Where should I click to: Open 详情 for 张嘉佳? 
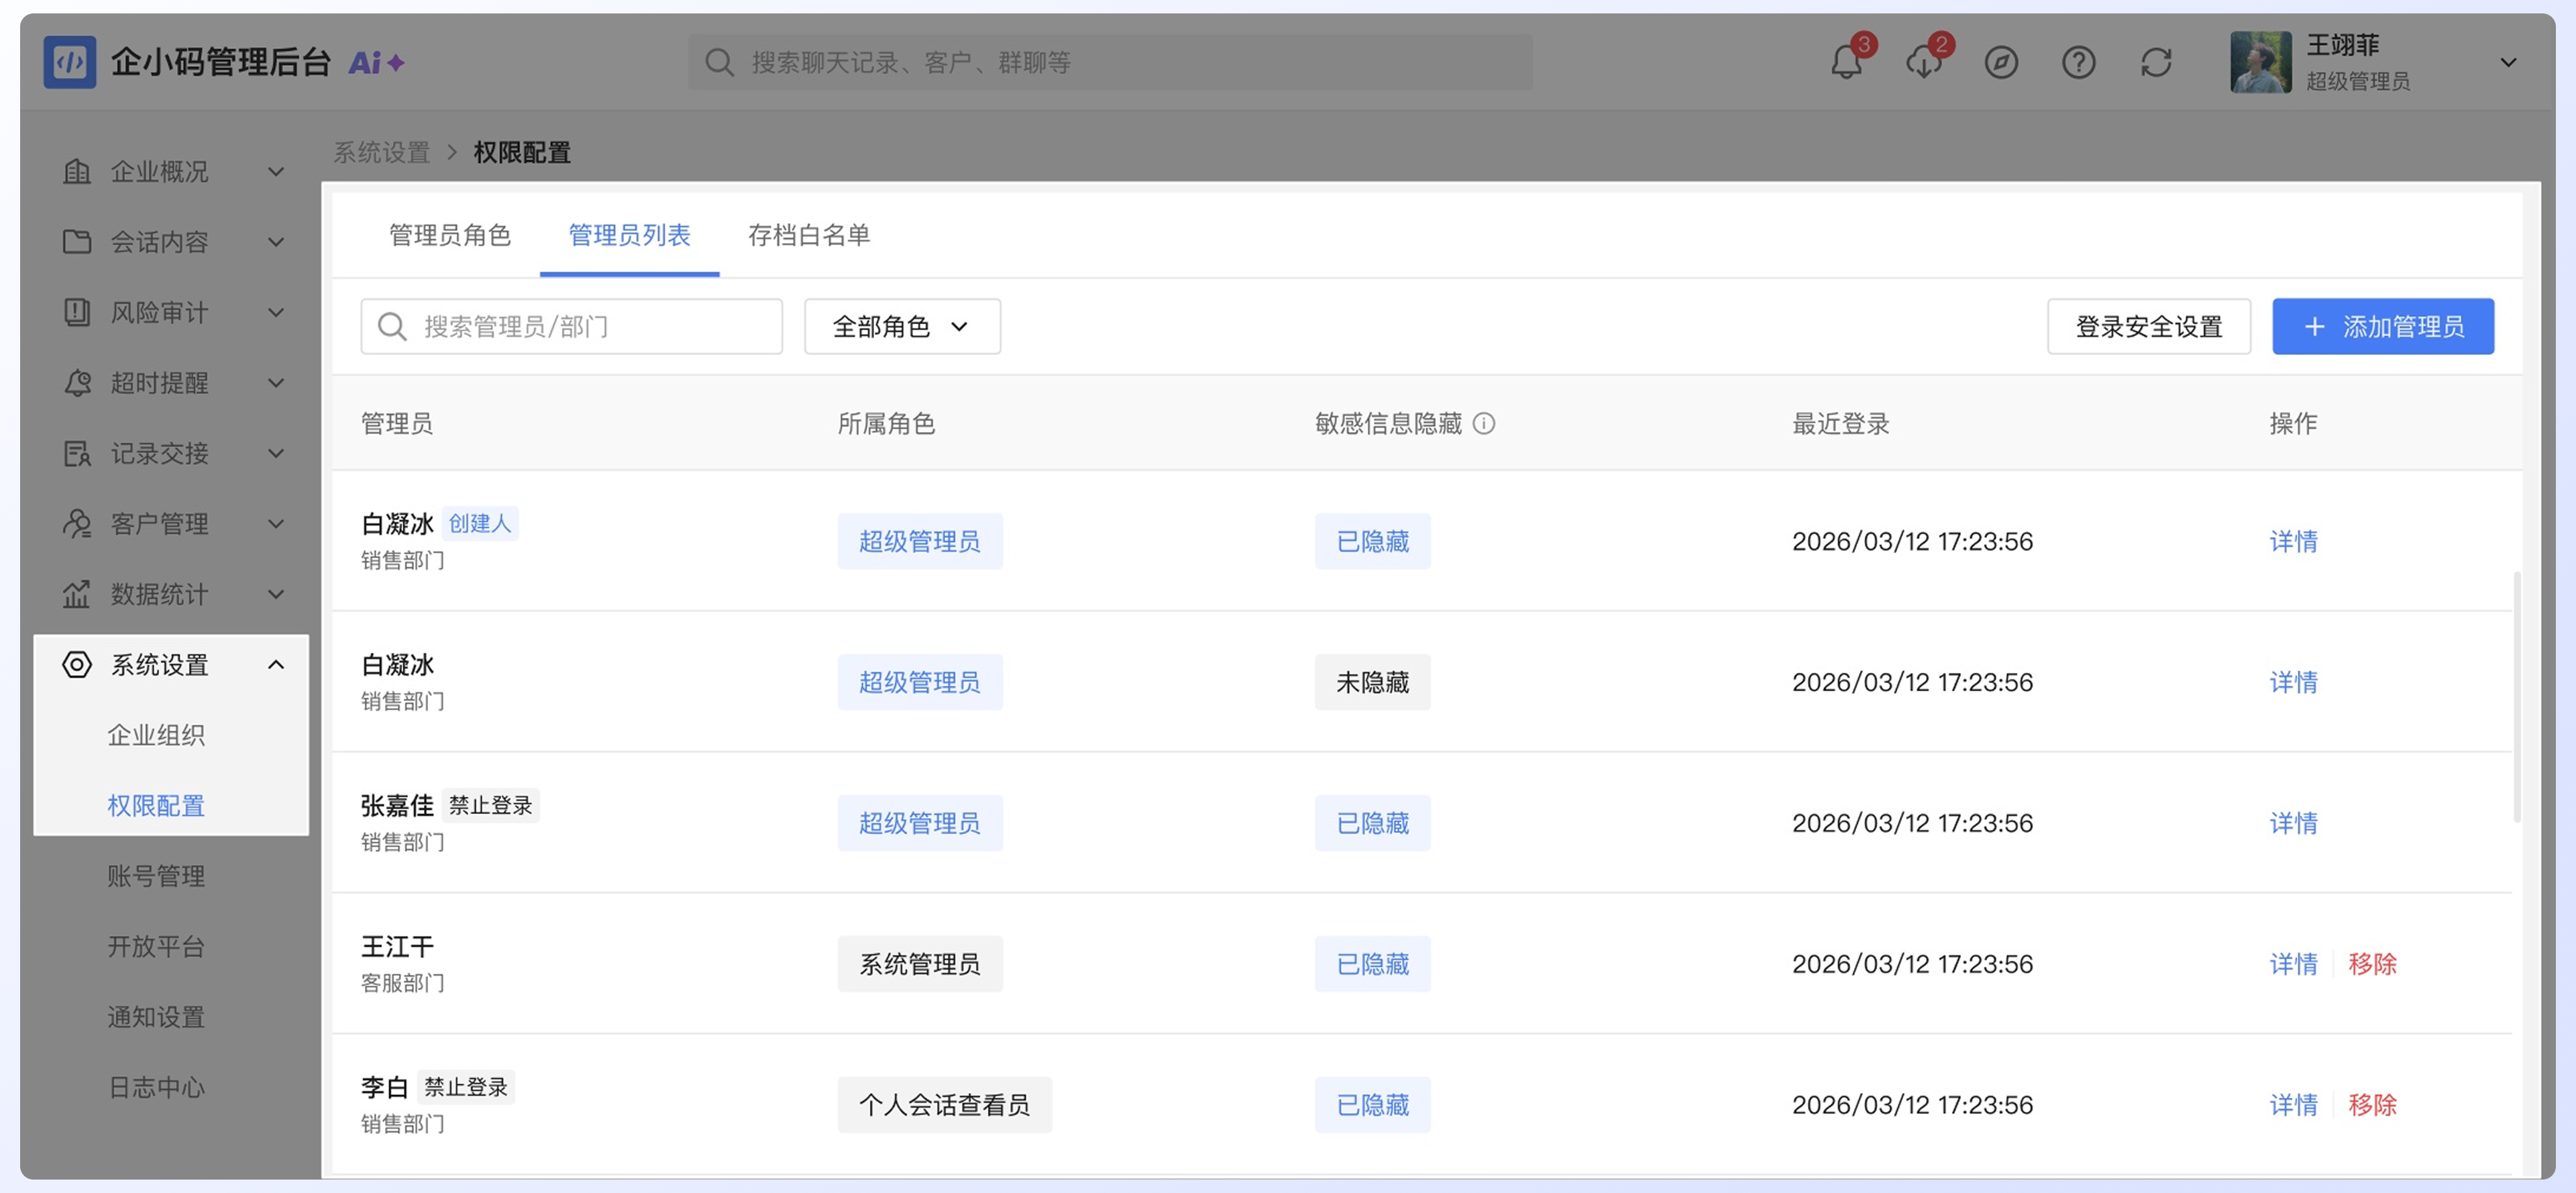[2293, 823]
